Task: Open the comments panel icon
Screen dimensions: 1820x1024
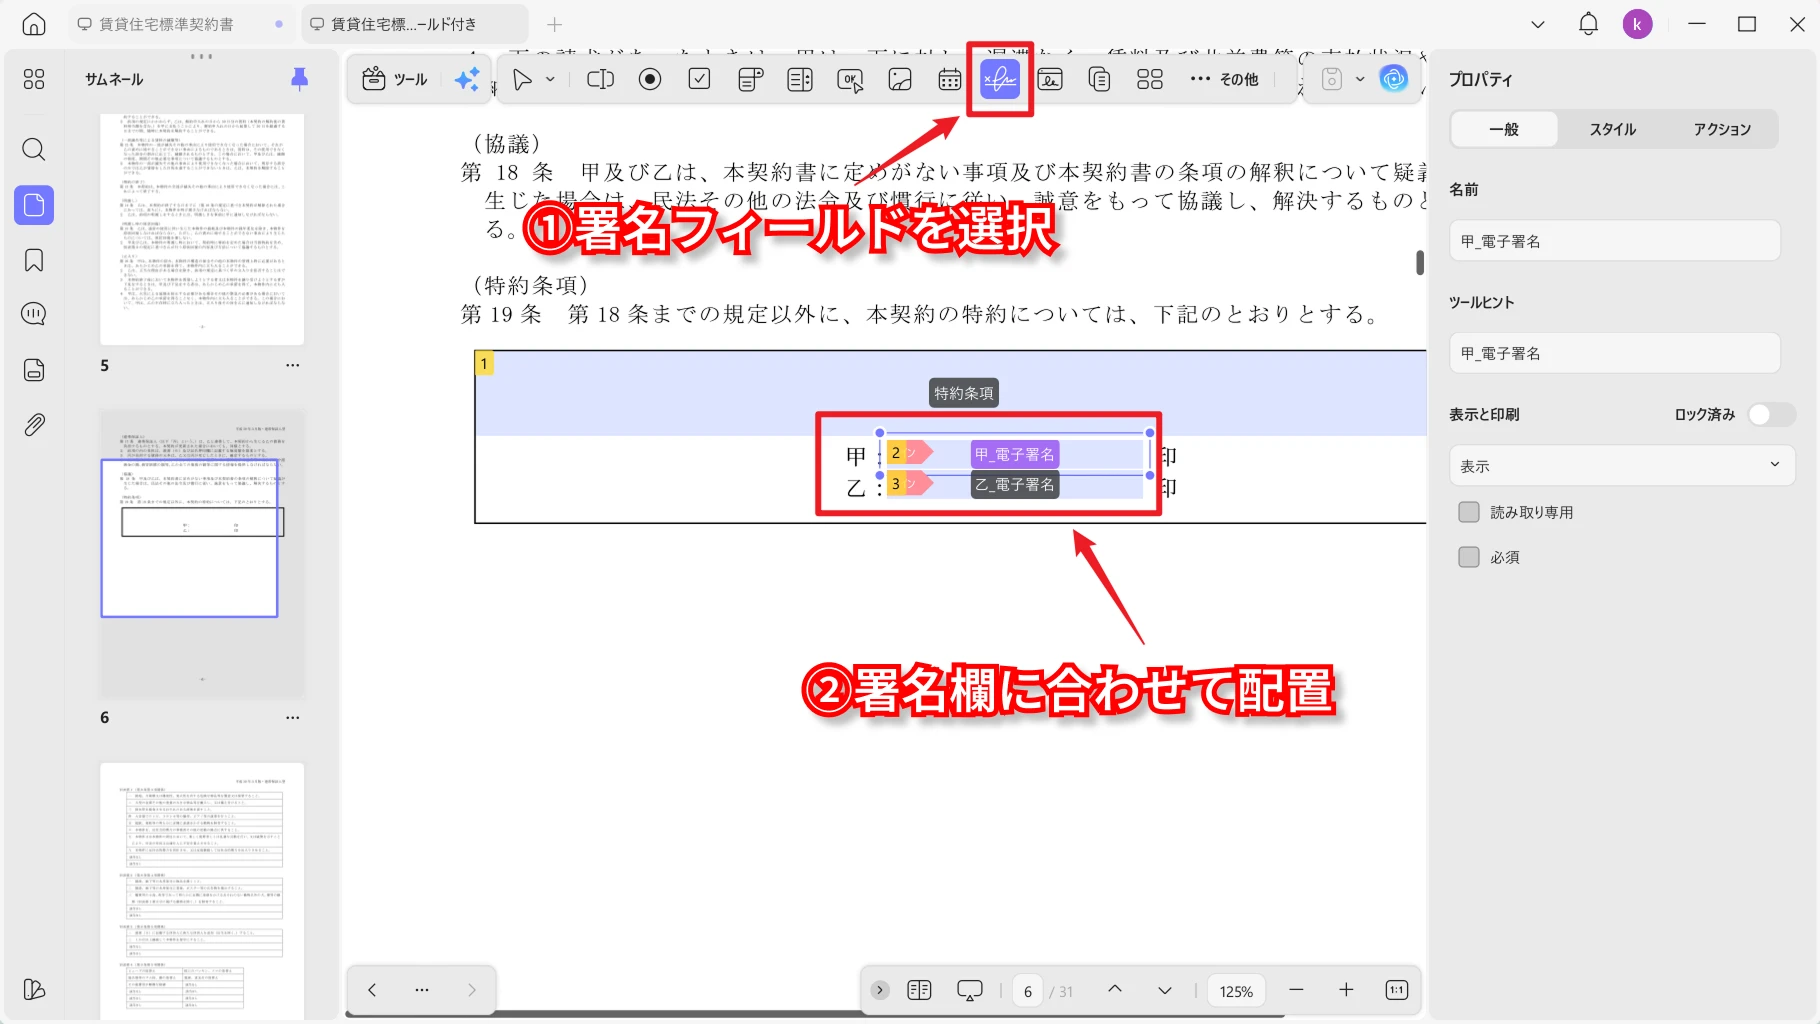Action: click(34, 314)
